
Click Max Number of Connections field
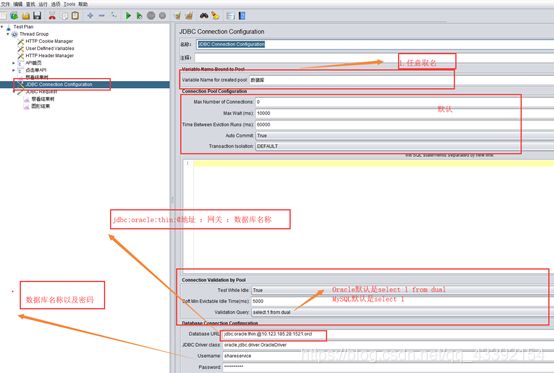point(404,102)
